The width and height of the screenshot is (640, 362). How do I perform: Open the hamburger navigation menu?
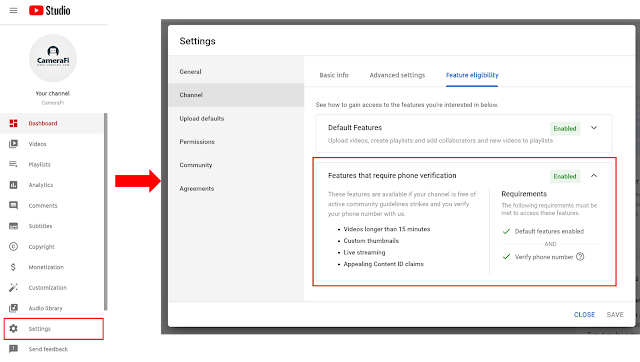click(13, 11)
